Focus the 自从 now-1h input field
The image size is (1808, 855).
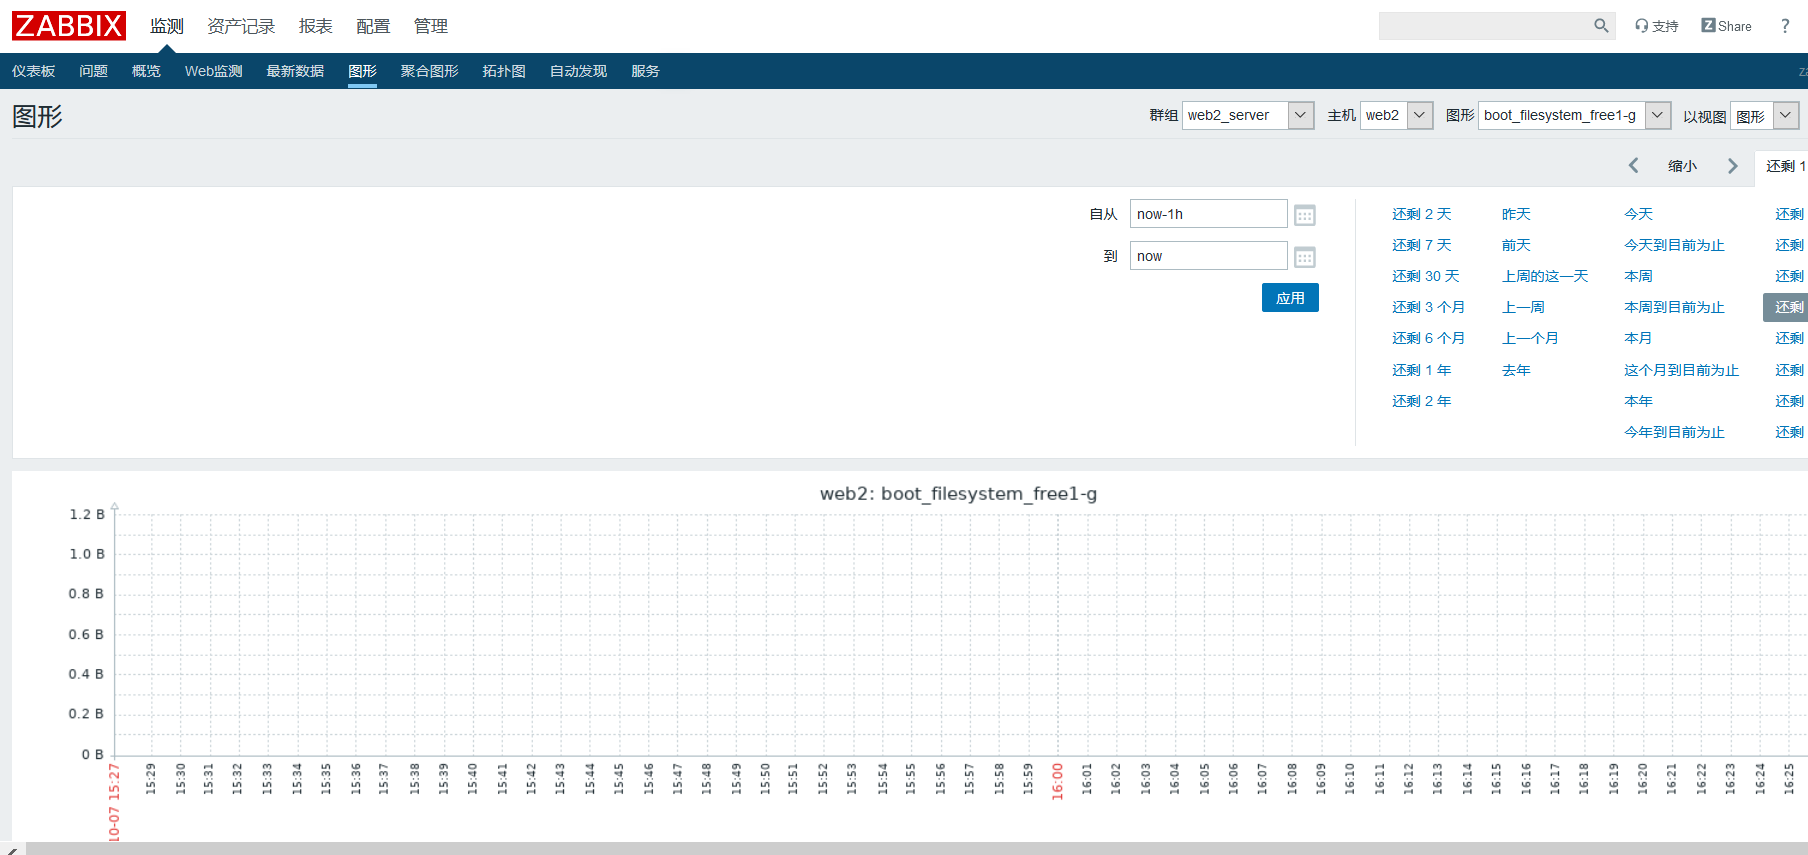1208,214
